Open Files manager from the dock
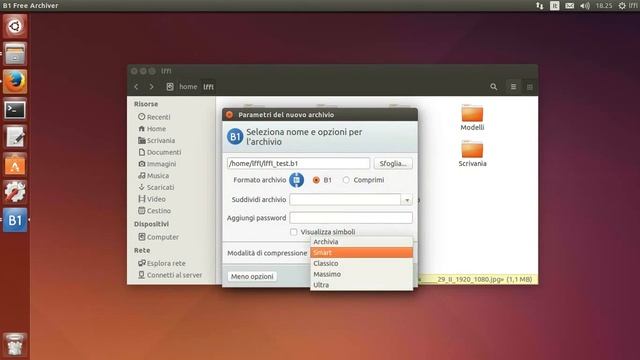Image resolution: width=640 pixels, height=360 pixels. tap(15, 54)
